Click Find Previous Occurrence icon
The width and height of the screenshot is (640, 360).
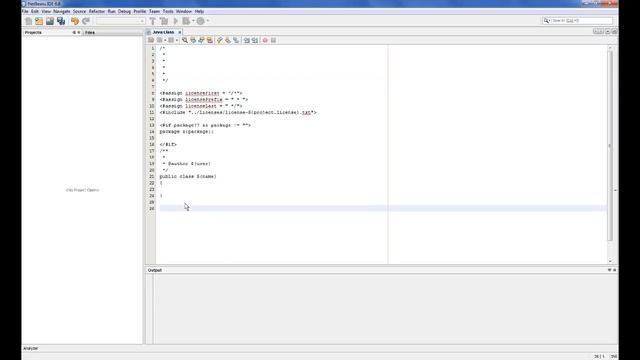point(193,40)
